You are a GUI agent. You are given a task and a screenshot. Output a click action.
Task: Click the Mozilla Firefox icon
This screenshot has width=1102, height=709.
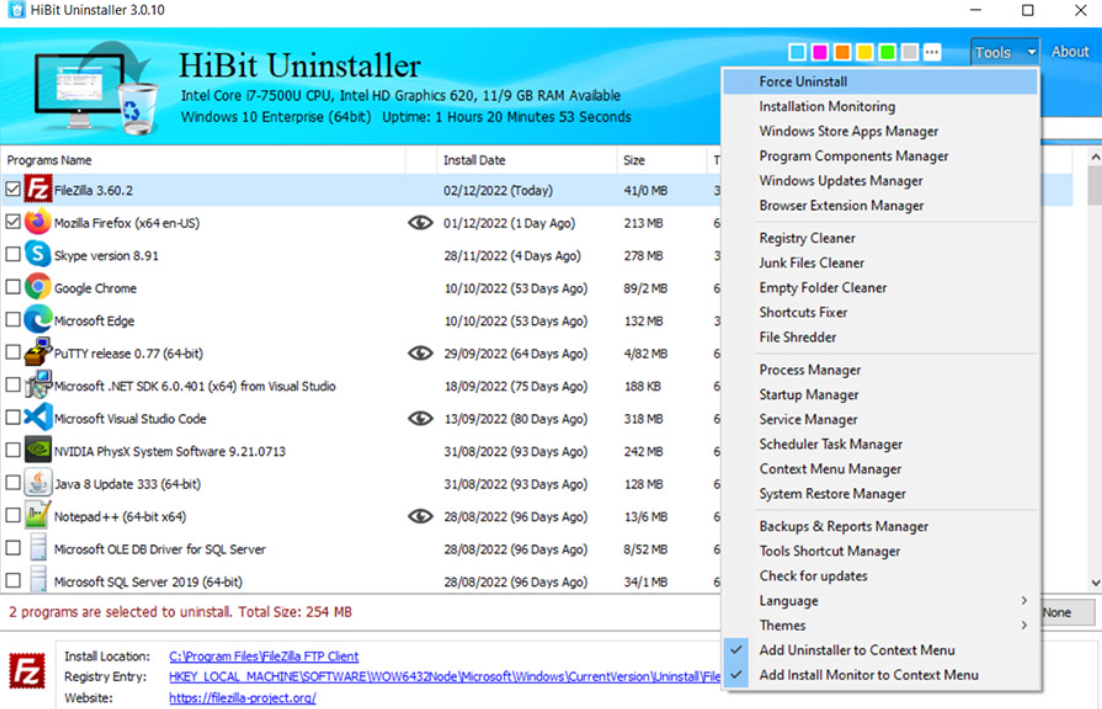click(x=38, y=222)
